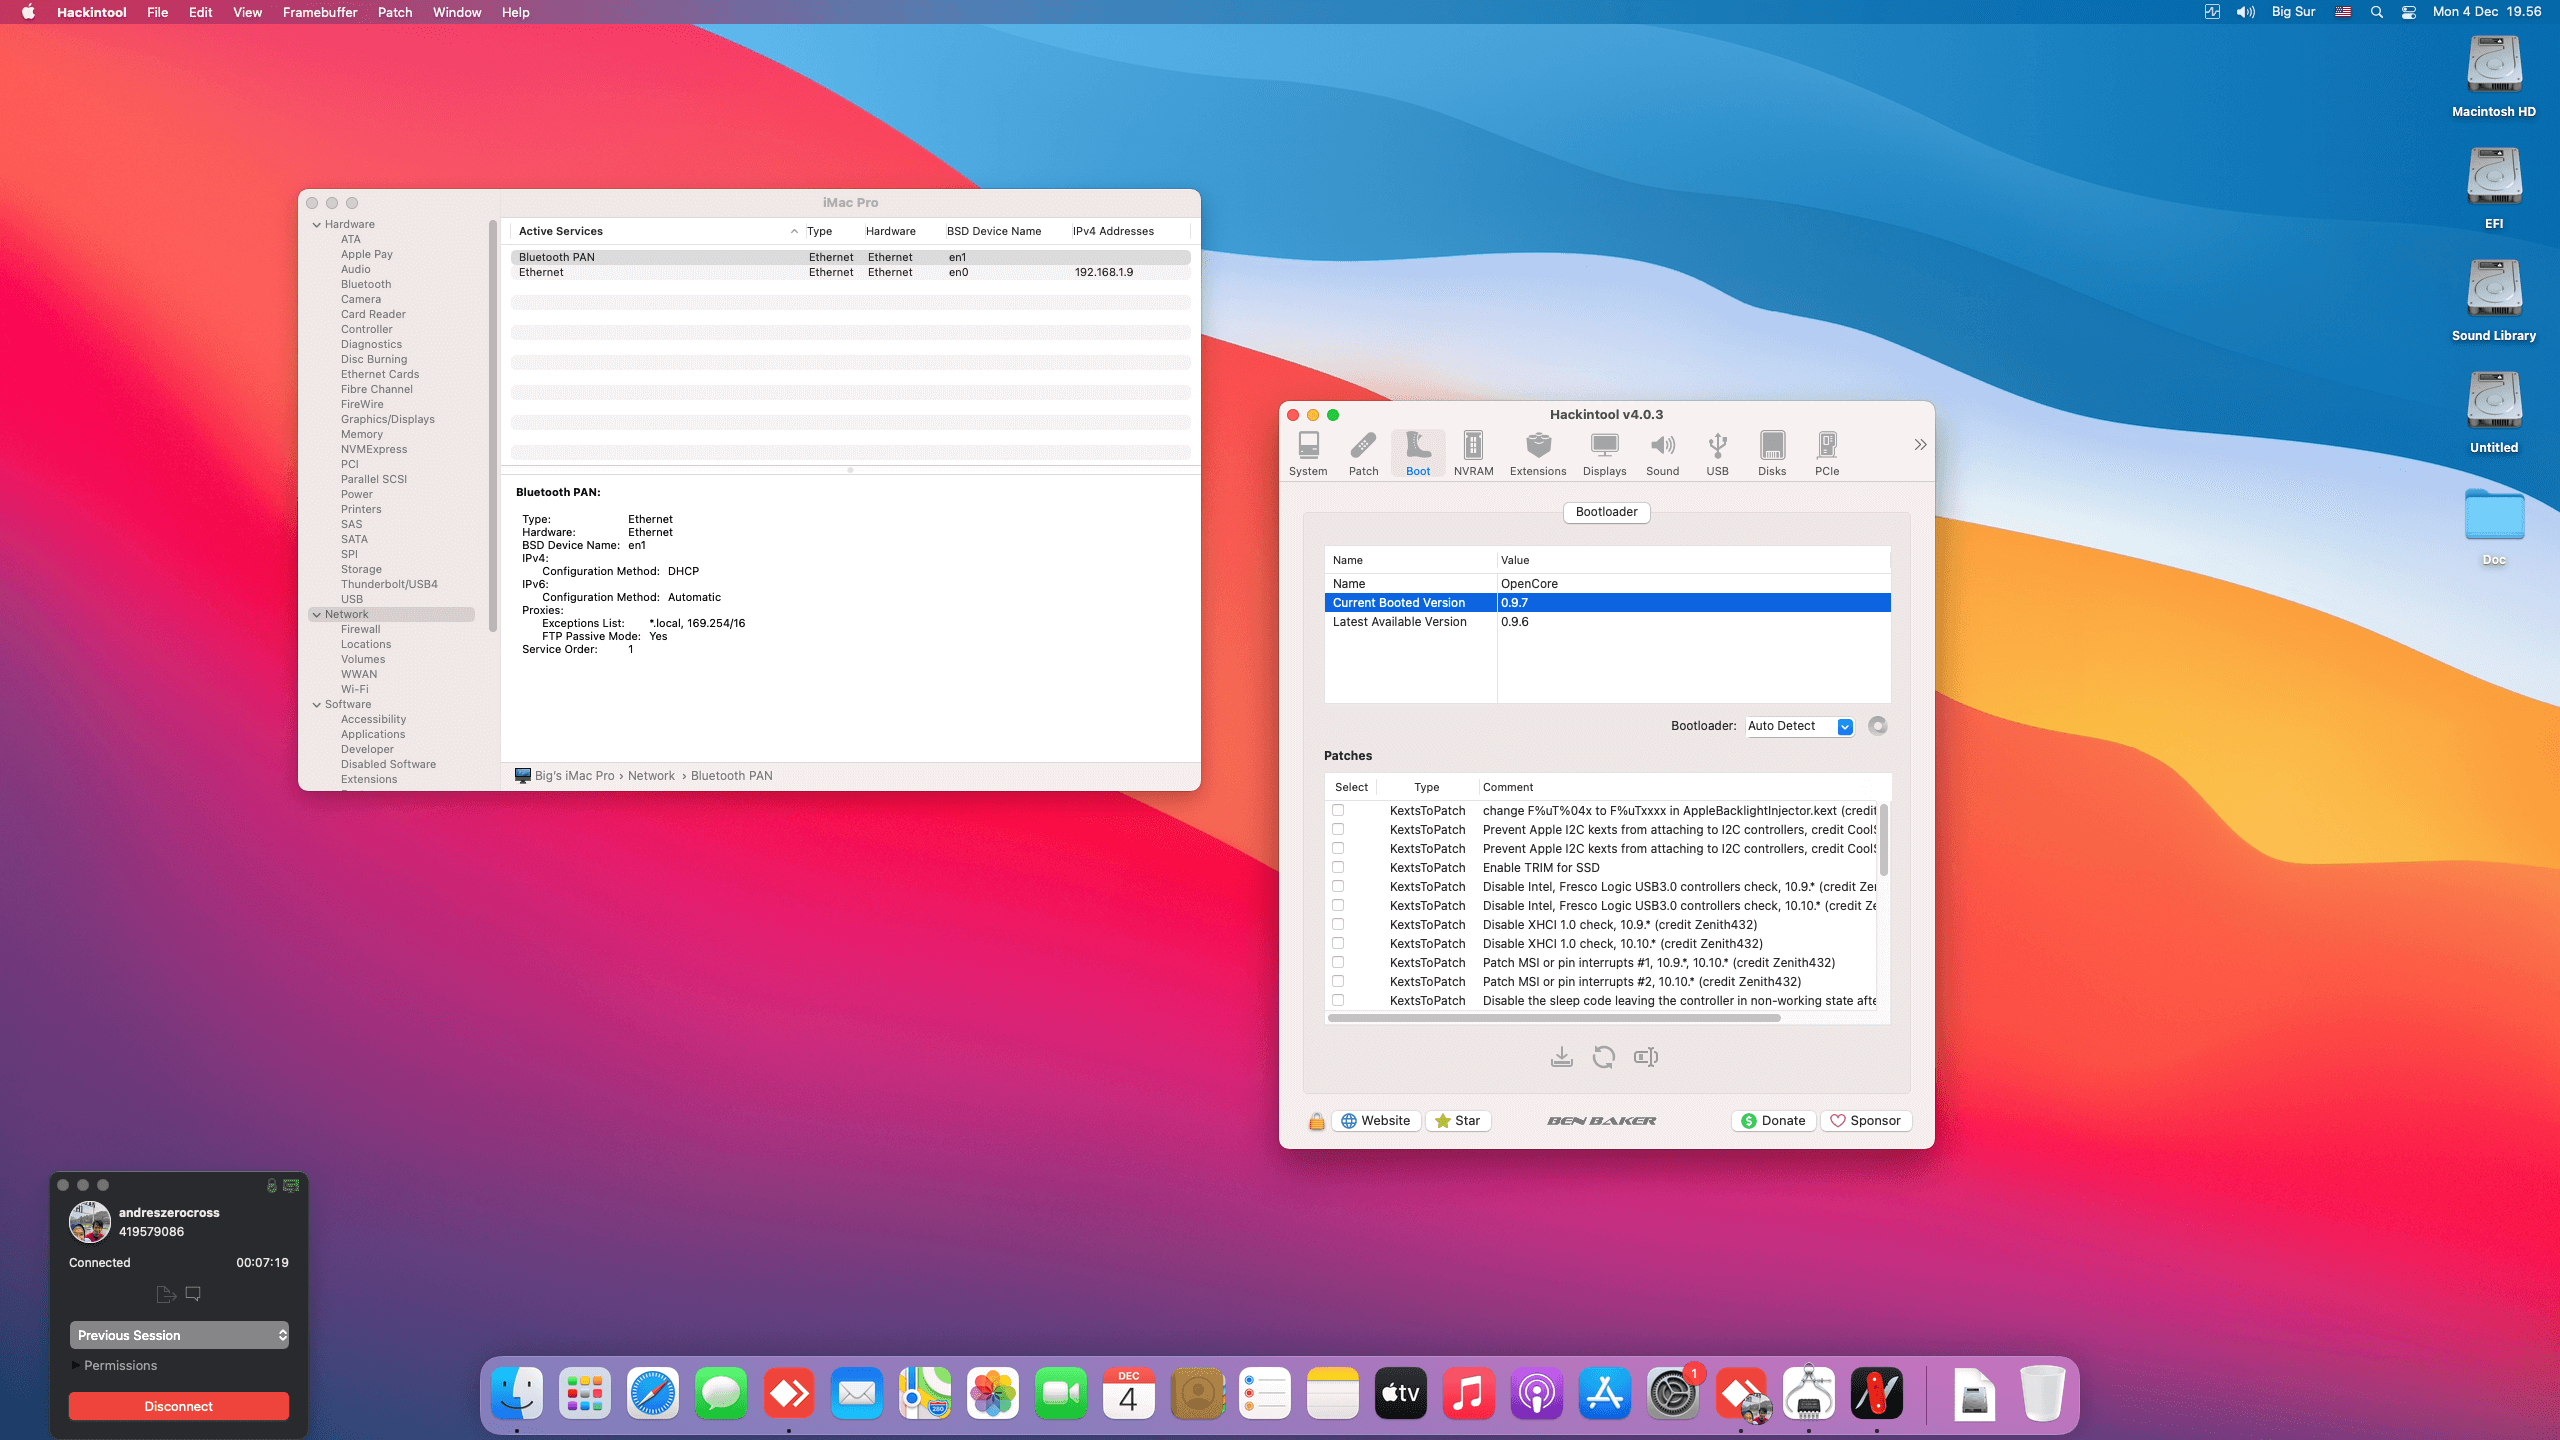The height and width of the screenshot is (1440, 2560).
Task: Click Disconnect in AnyDesk panel
Action: pyautogui.click(x=179, y=1406)
